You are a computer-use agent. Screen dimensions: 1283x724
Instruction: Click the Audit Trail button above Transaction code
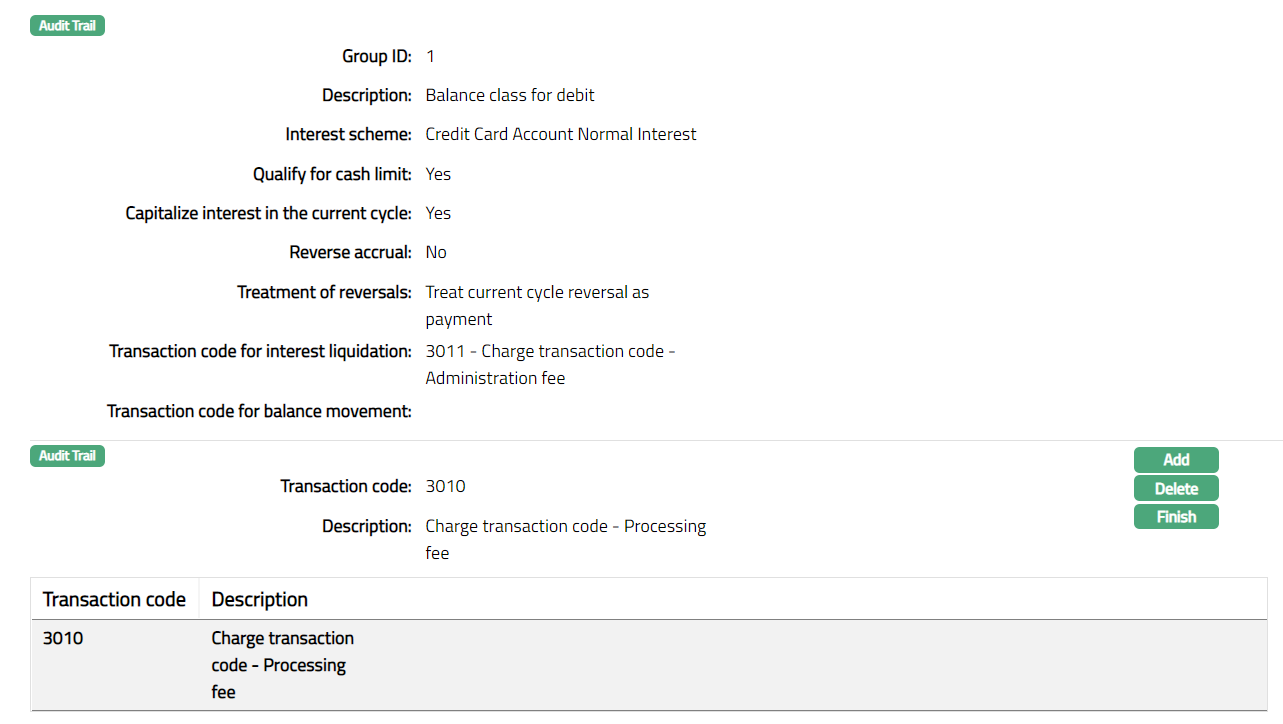tap(67, 456)
